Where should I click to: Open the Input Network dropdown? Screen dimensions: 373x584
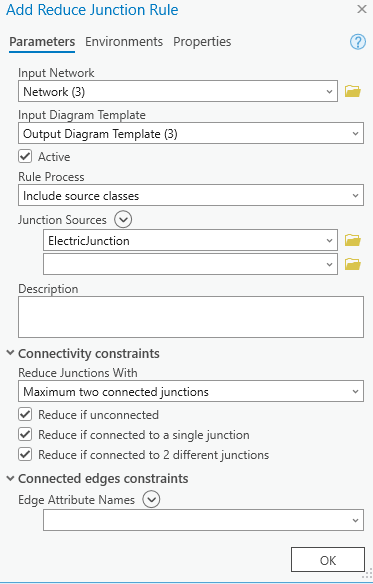pyautogui.click(x=178, y=91)
